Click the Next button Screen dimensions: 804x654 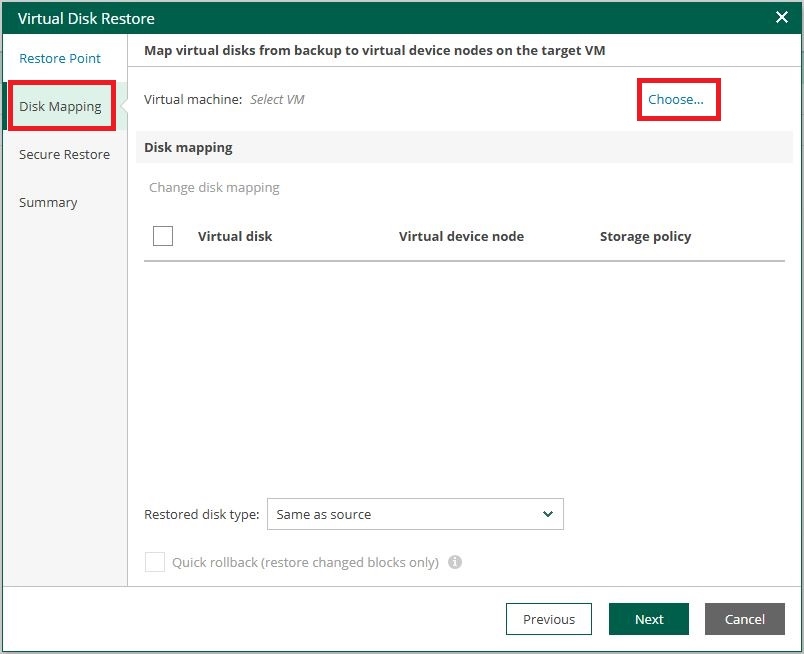(x=649, y=619)
